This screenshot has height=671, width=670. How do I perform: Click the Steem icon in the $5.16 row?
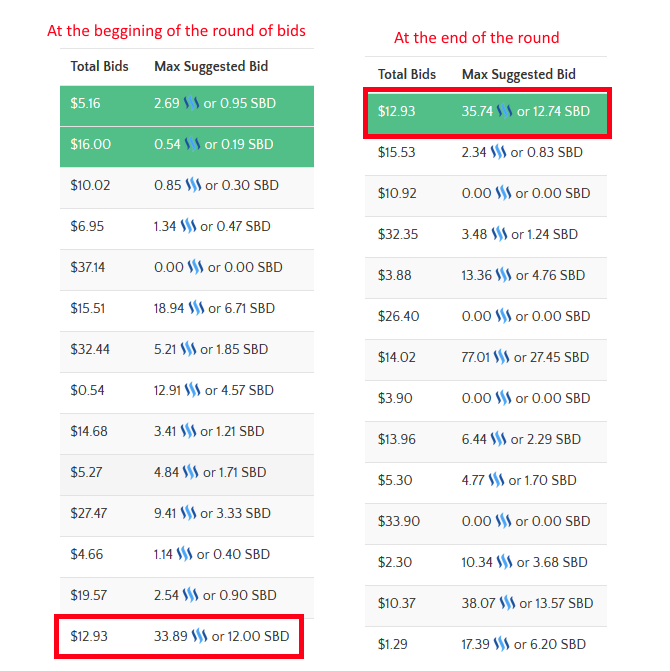[191, 103]
